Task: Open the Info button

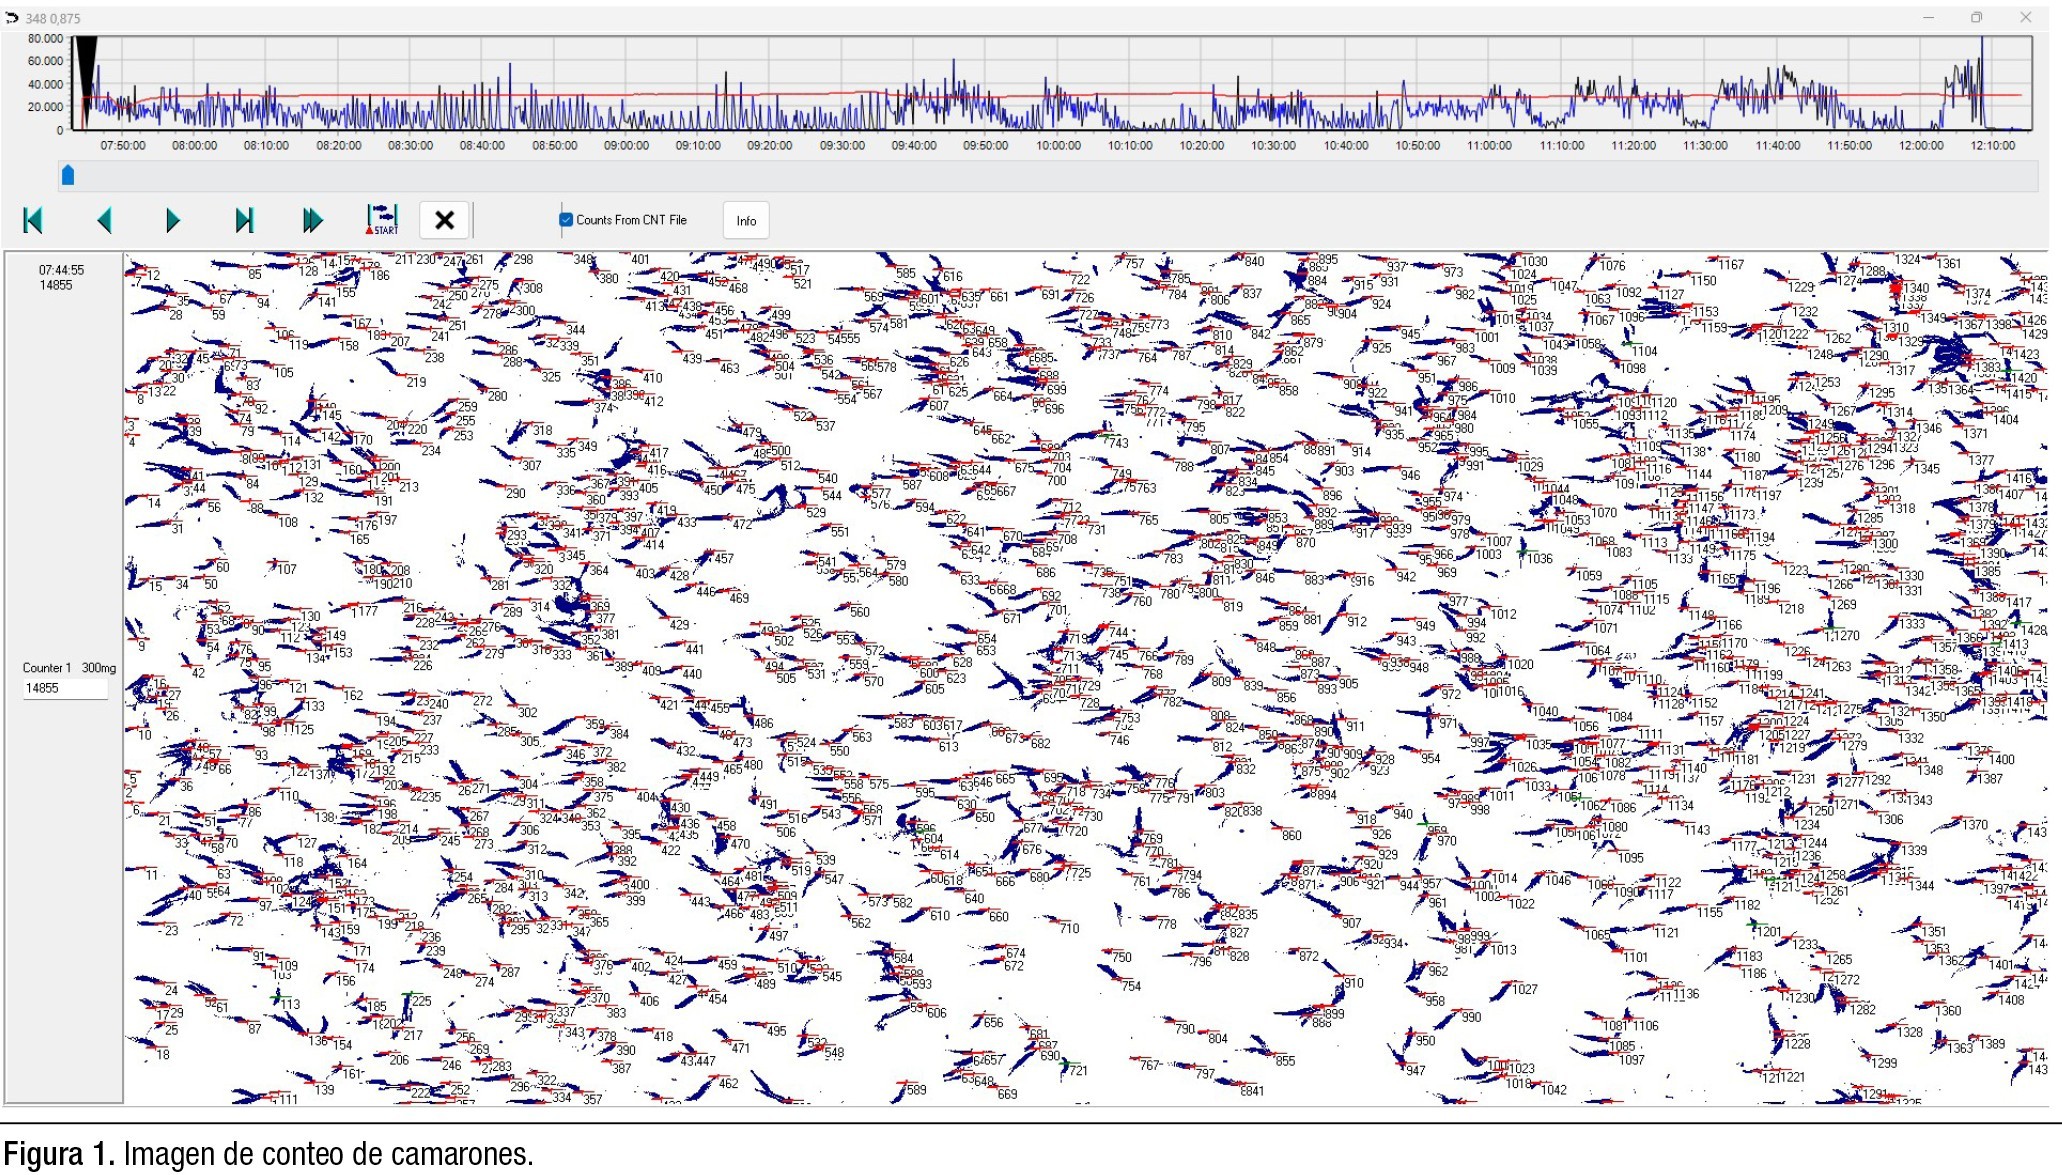Action: [746, 221]
